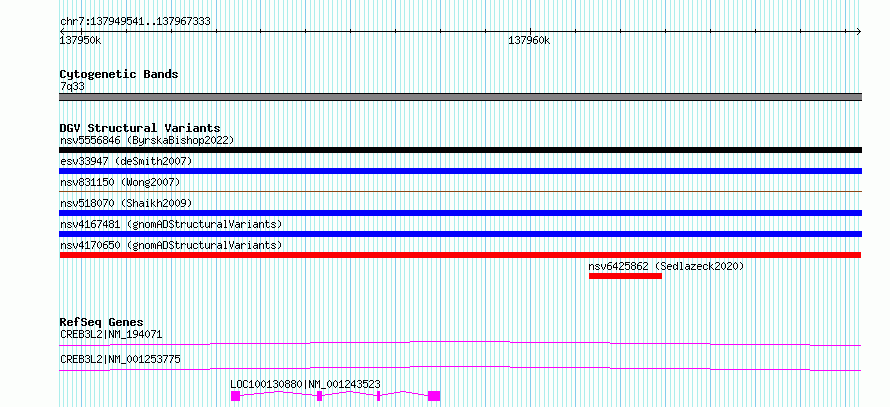Click the gray 7q33 cytogenetic band bar
890x407 pixels.
pyautogui.click(x=460, y=97)
